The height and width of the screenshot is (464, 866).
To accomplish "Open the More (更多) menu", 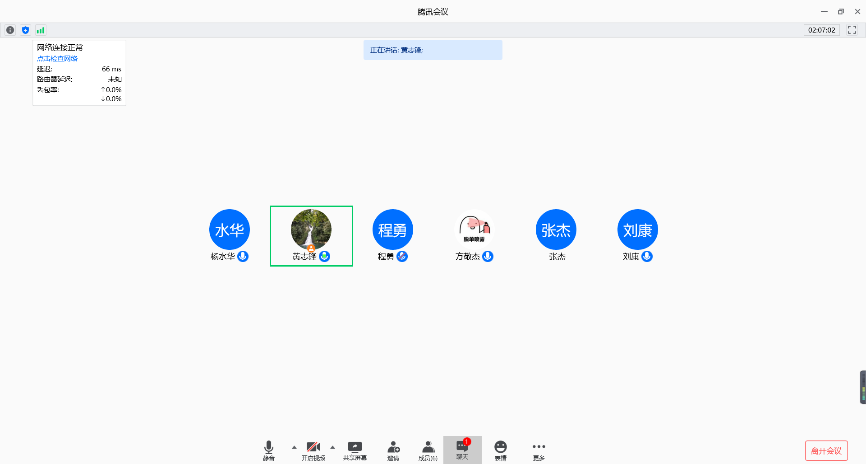I will tap(539, 449).
